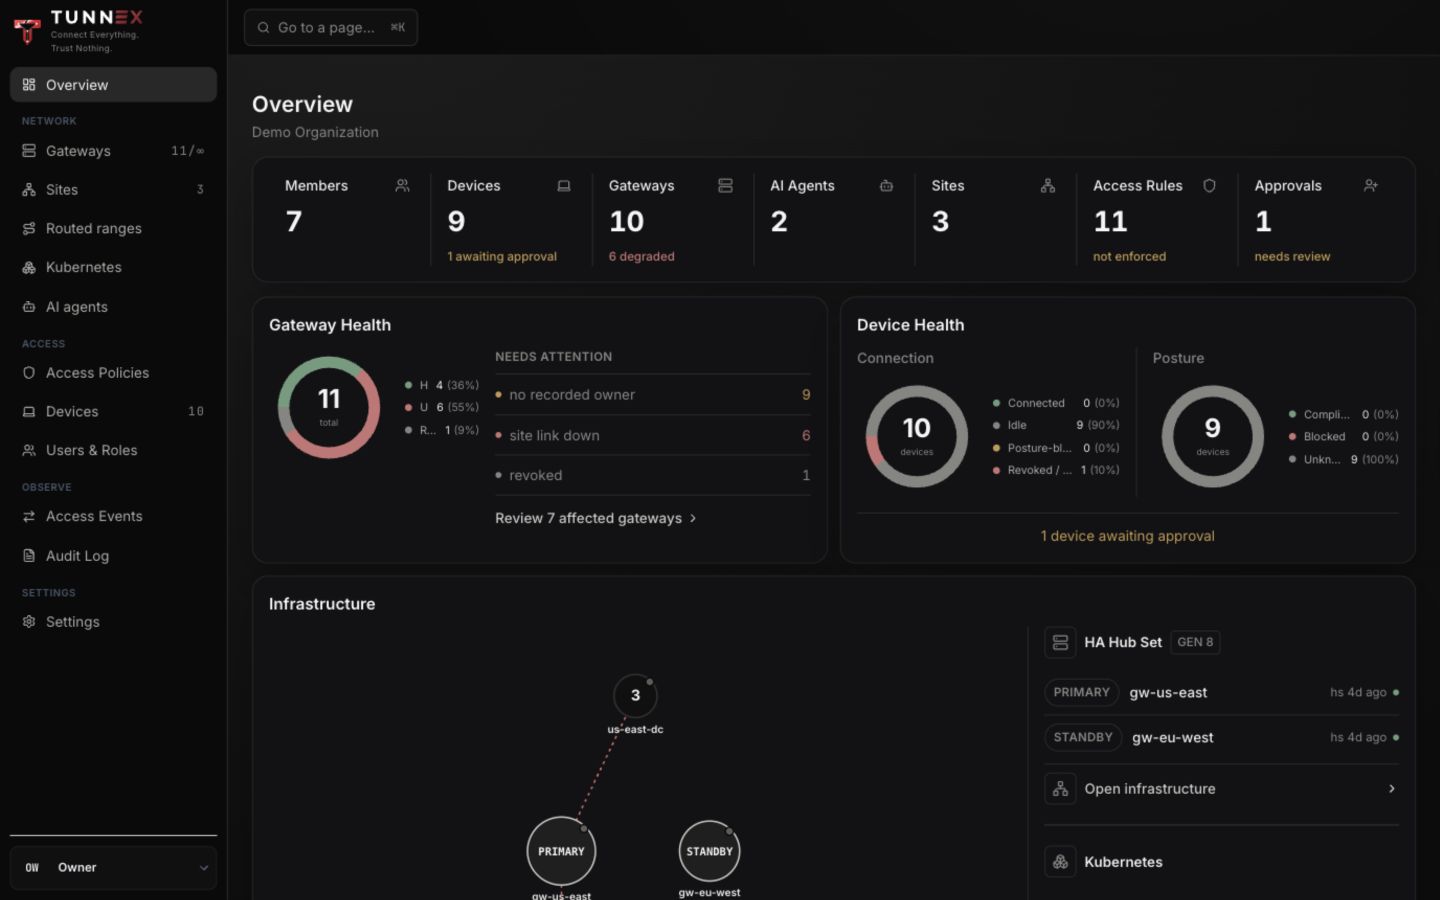Click the Members card people icon
The height and width of the screenshot is (900, 1440).
pyautogui.click(x=402, y=186)
